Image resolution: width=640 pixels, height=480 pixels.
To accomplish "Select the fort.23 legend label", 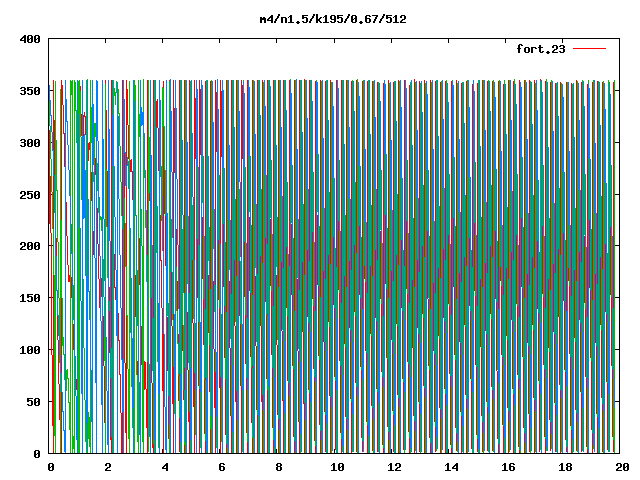I will tap(541, 49).
